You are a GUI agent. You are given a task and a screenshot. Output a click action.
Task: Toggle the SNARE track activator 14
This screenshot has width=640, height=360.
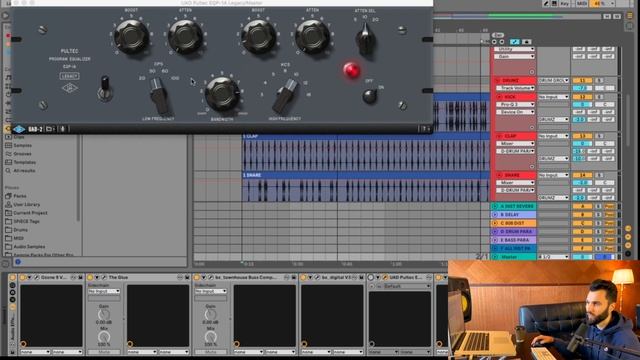tap(582, 175)
